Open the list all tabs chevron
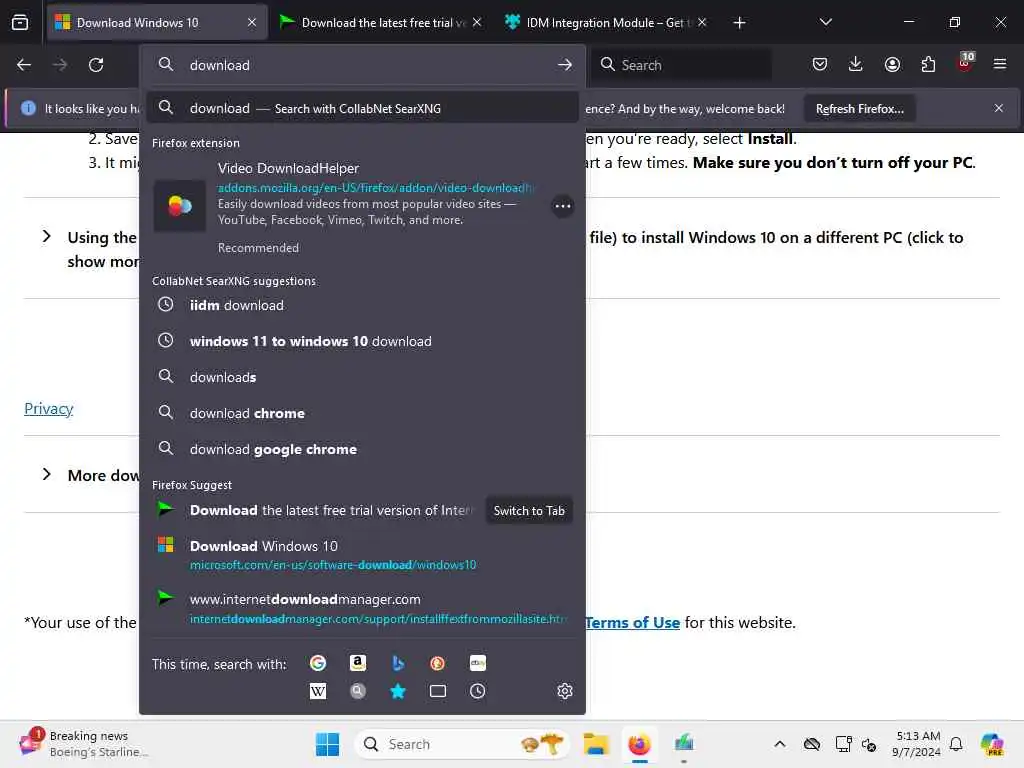The image size is (1024, 768). pyautogui.click(x=825, y=22)
